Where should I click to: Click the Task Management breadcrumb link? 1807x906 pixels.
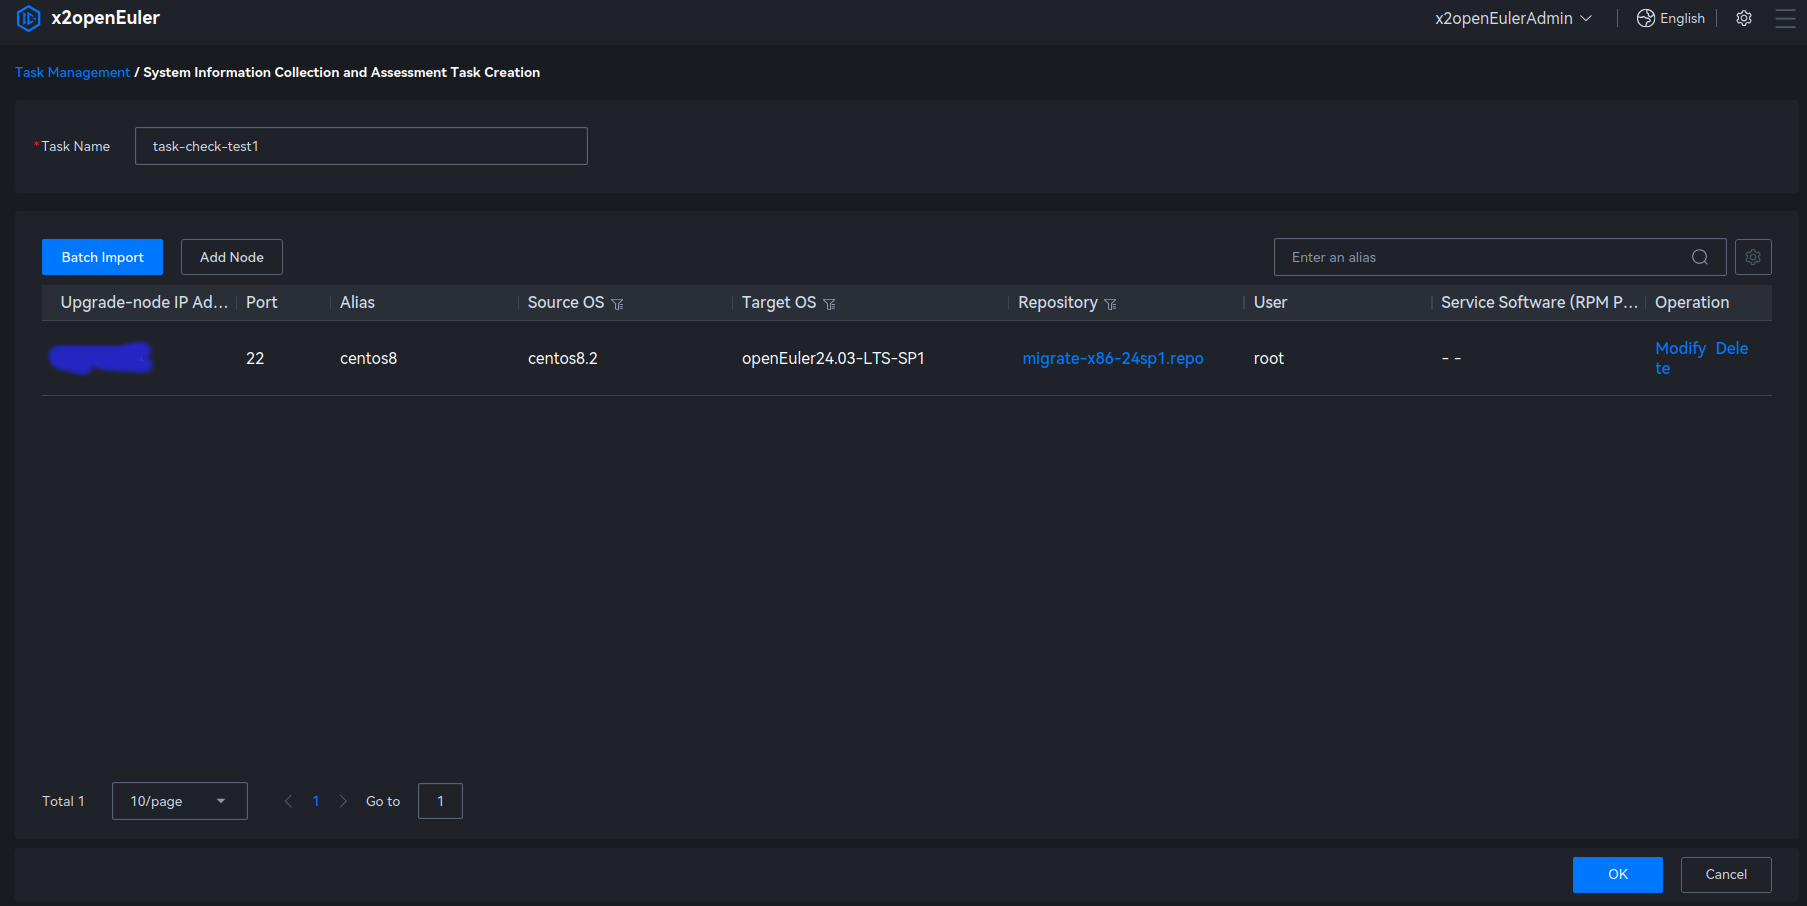[72, 72]
